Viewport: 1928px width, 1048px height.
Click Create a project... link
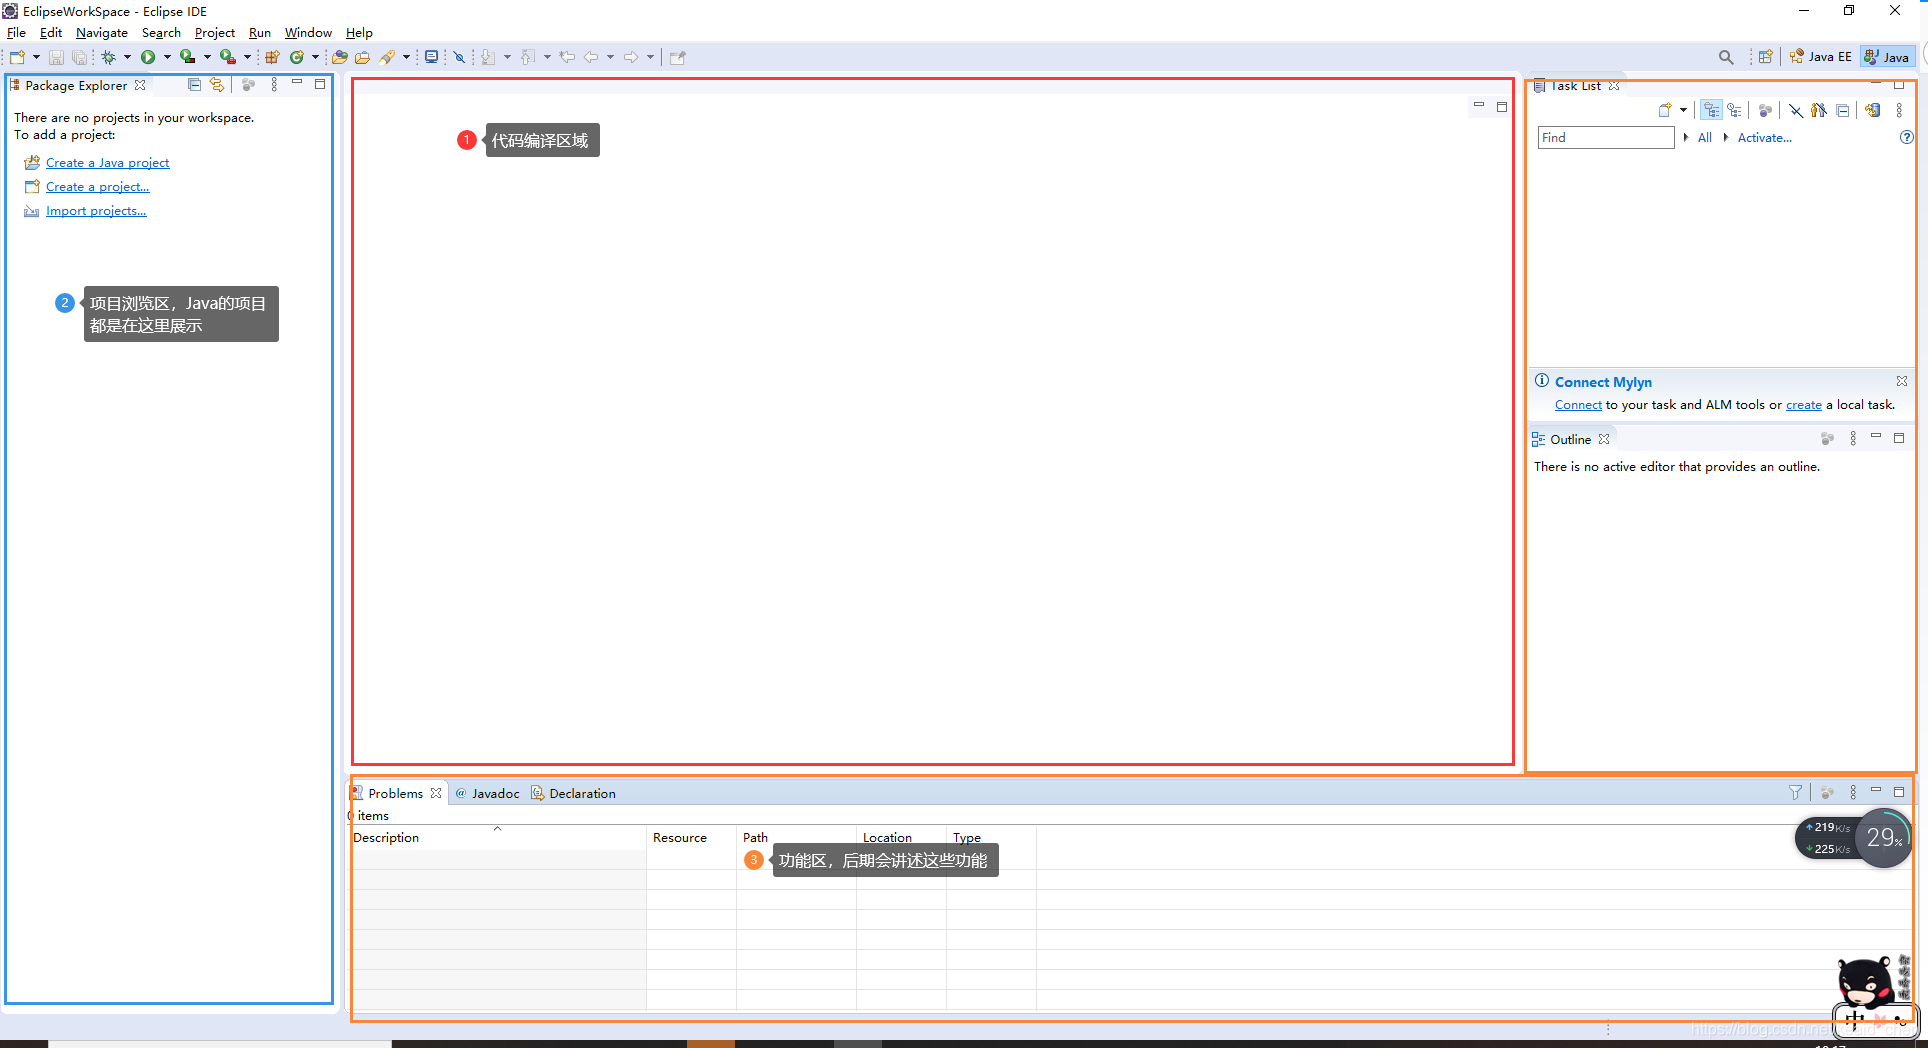(x=97, y=187)
